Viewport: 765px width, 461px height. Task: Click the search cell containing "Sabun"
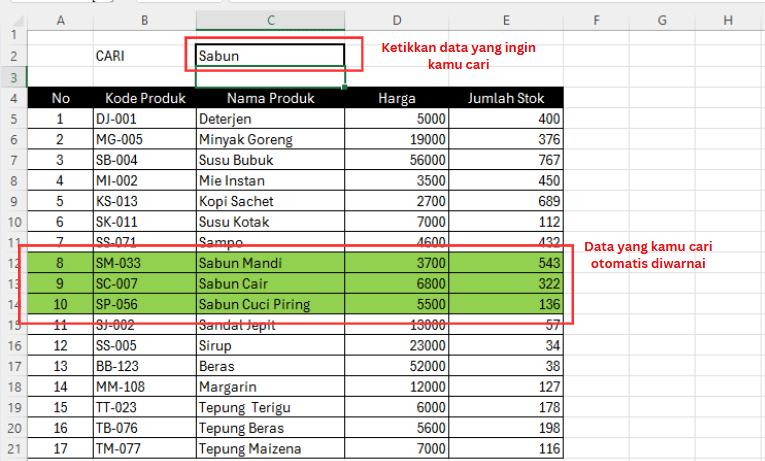(270, 56)
